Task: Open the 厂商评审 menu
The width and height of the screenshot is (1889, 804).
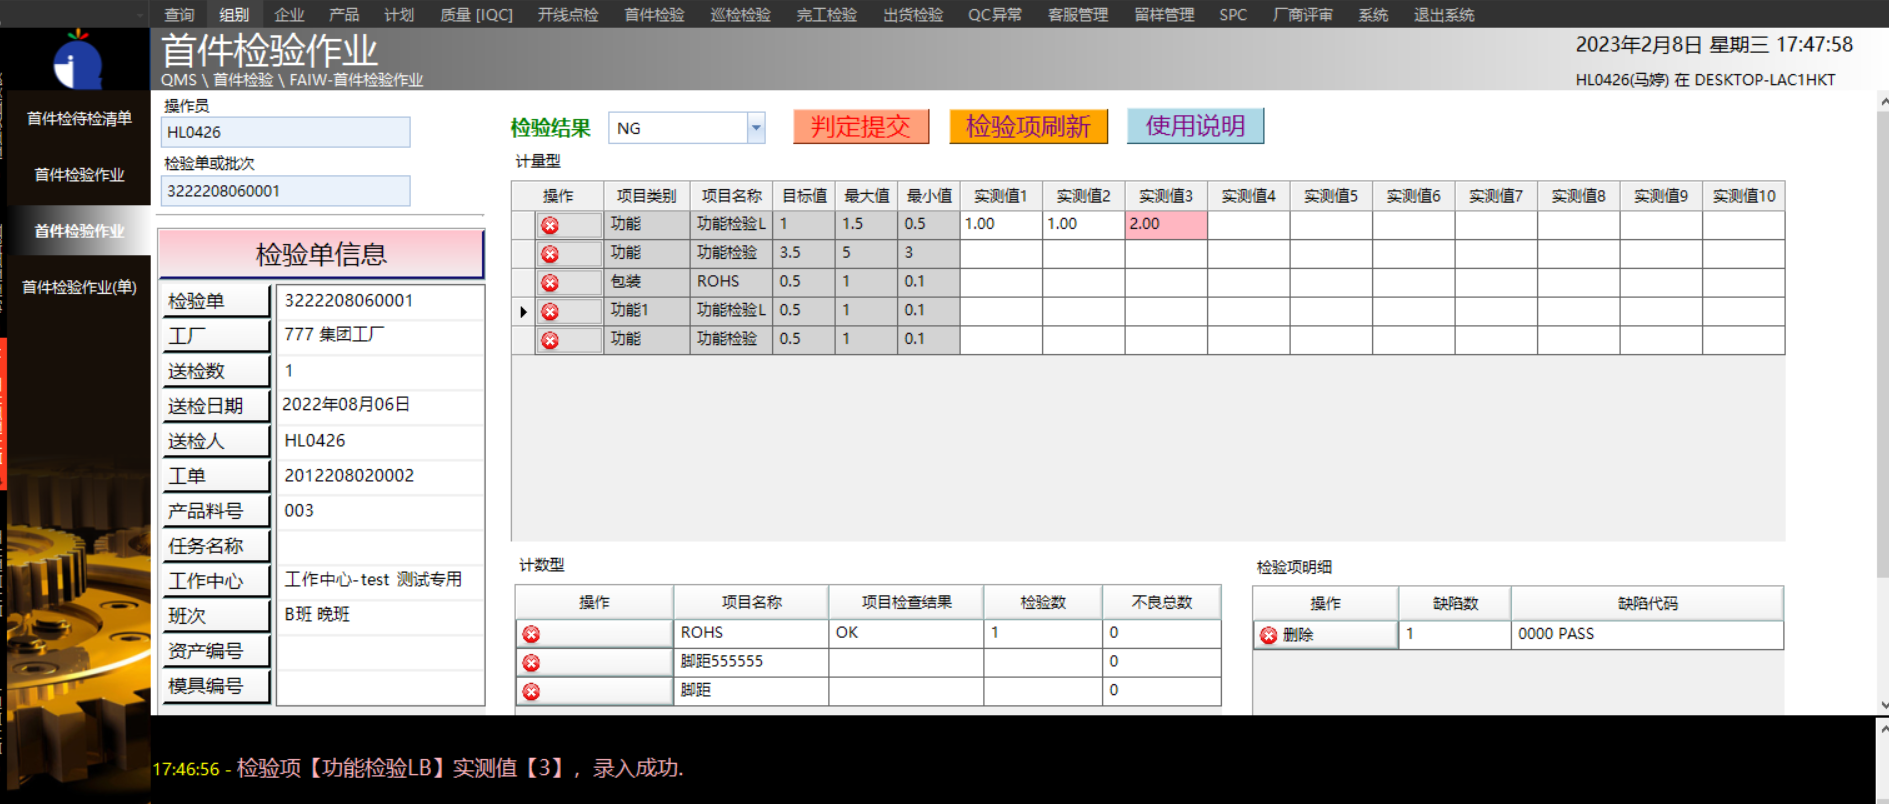Action: [x=1302, y=14]
